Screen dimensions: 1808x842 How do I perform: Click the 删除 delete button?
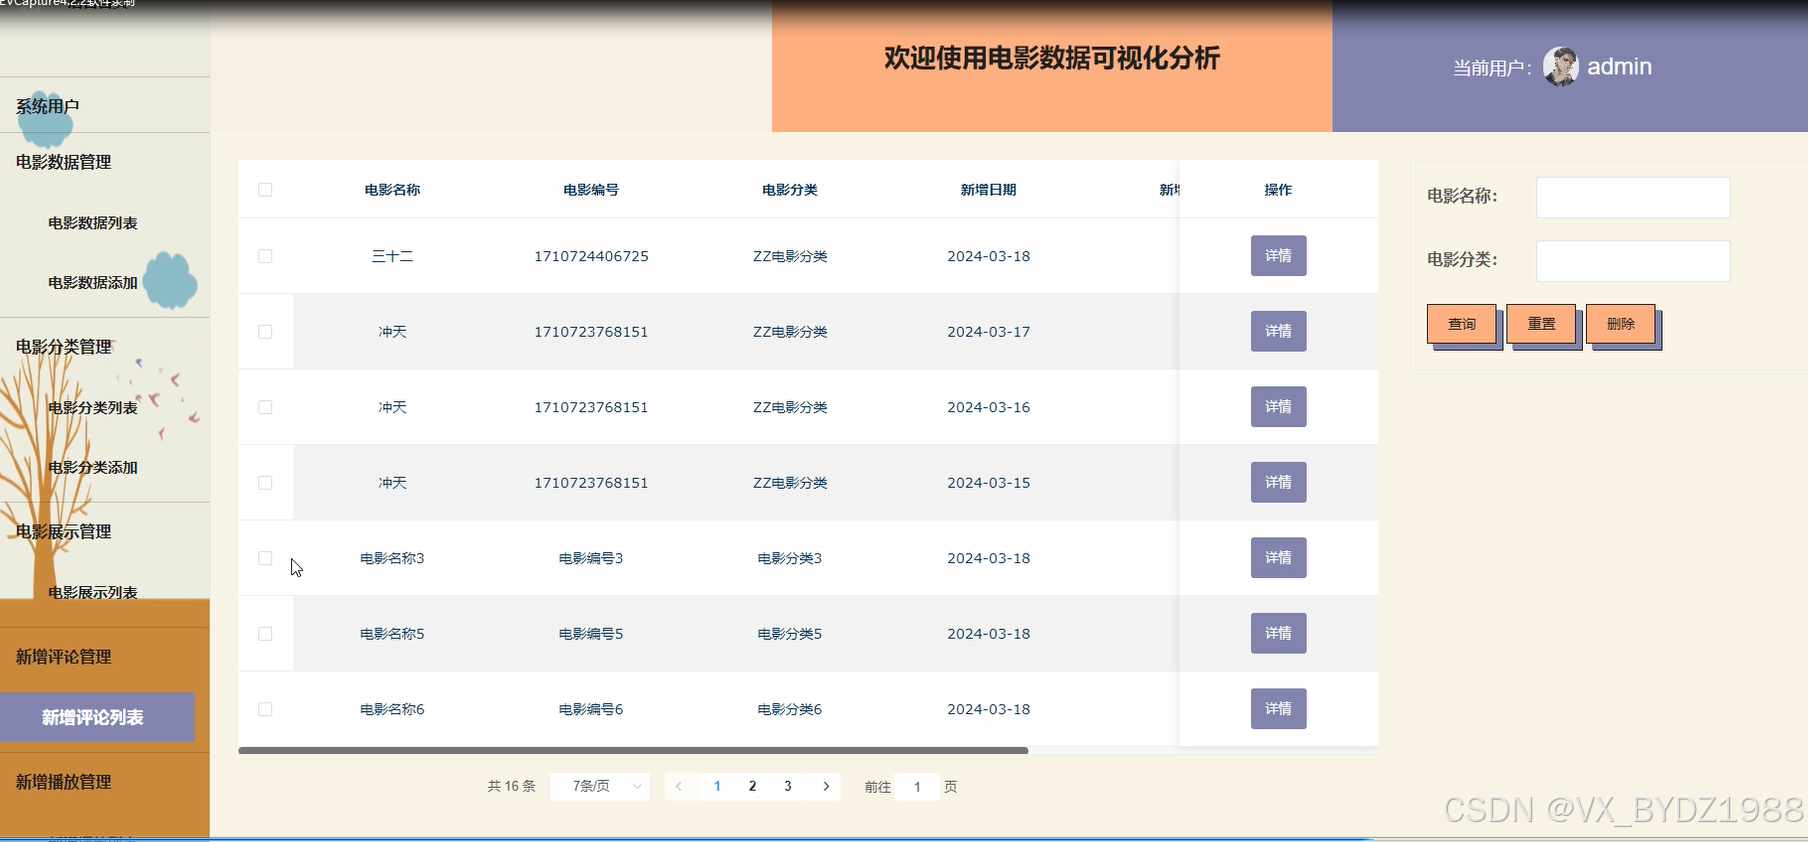pyautogui.click(x=1620, y=324)
